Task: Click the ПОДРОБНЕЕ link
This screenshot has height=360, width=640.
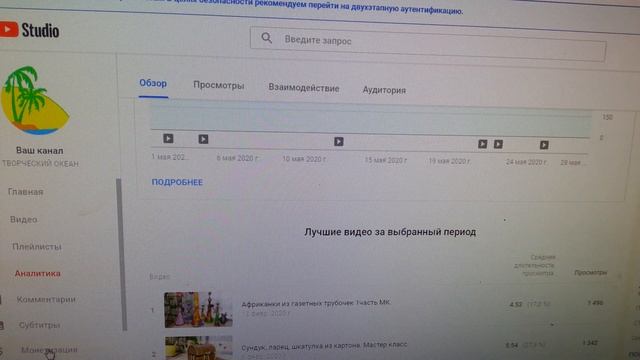Action: click(177, 182)
